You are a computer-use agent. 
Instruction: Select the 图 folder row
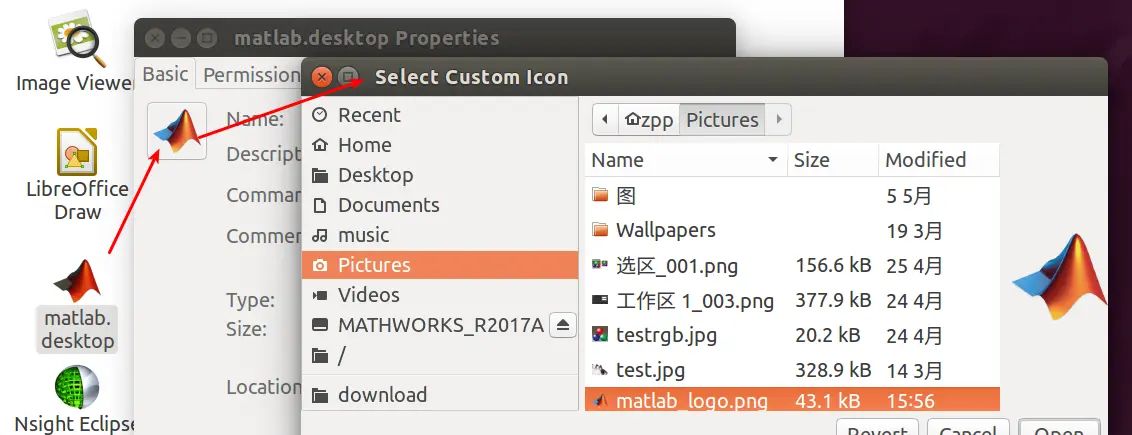pyautogui.click(x=792, y=195)
